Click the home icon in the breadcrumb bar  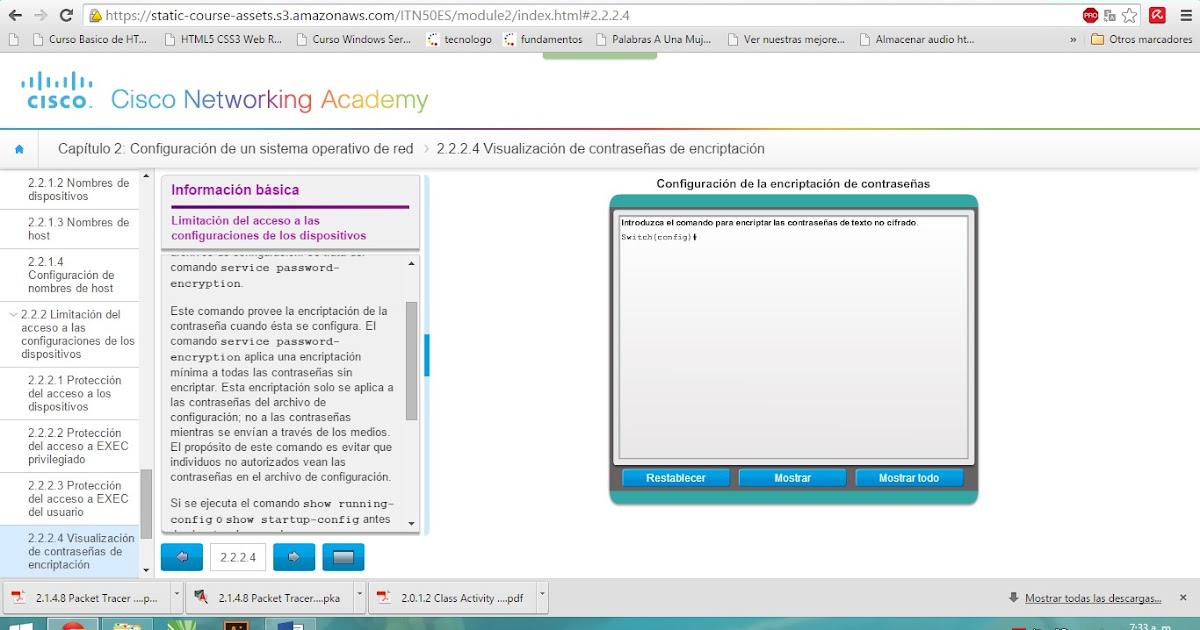tap(19, 148)
